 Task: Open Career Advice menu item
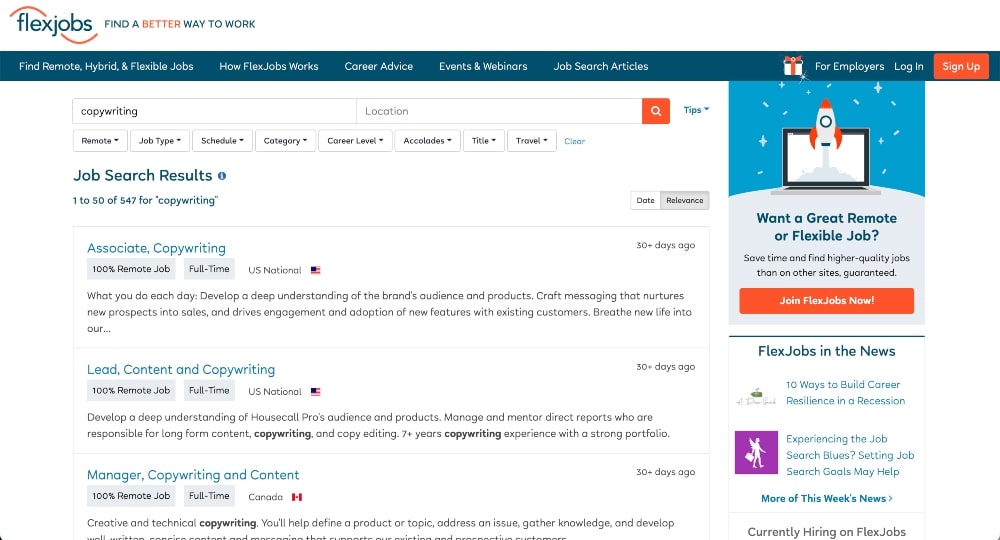pyautogui.click(x=379, y=66)
